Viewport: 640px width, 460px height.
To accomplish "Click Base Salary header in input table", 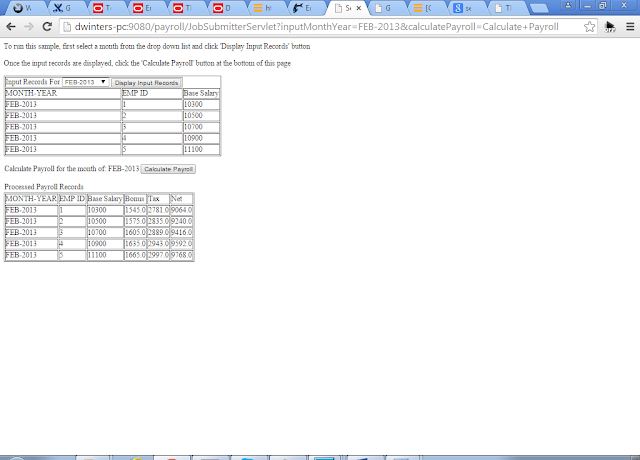I will tap(201, 93).
